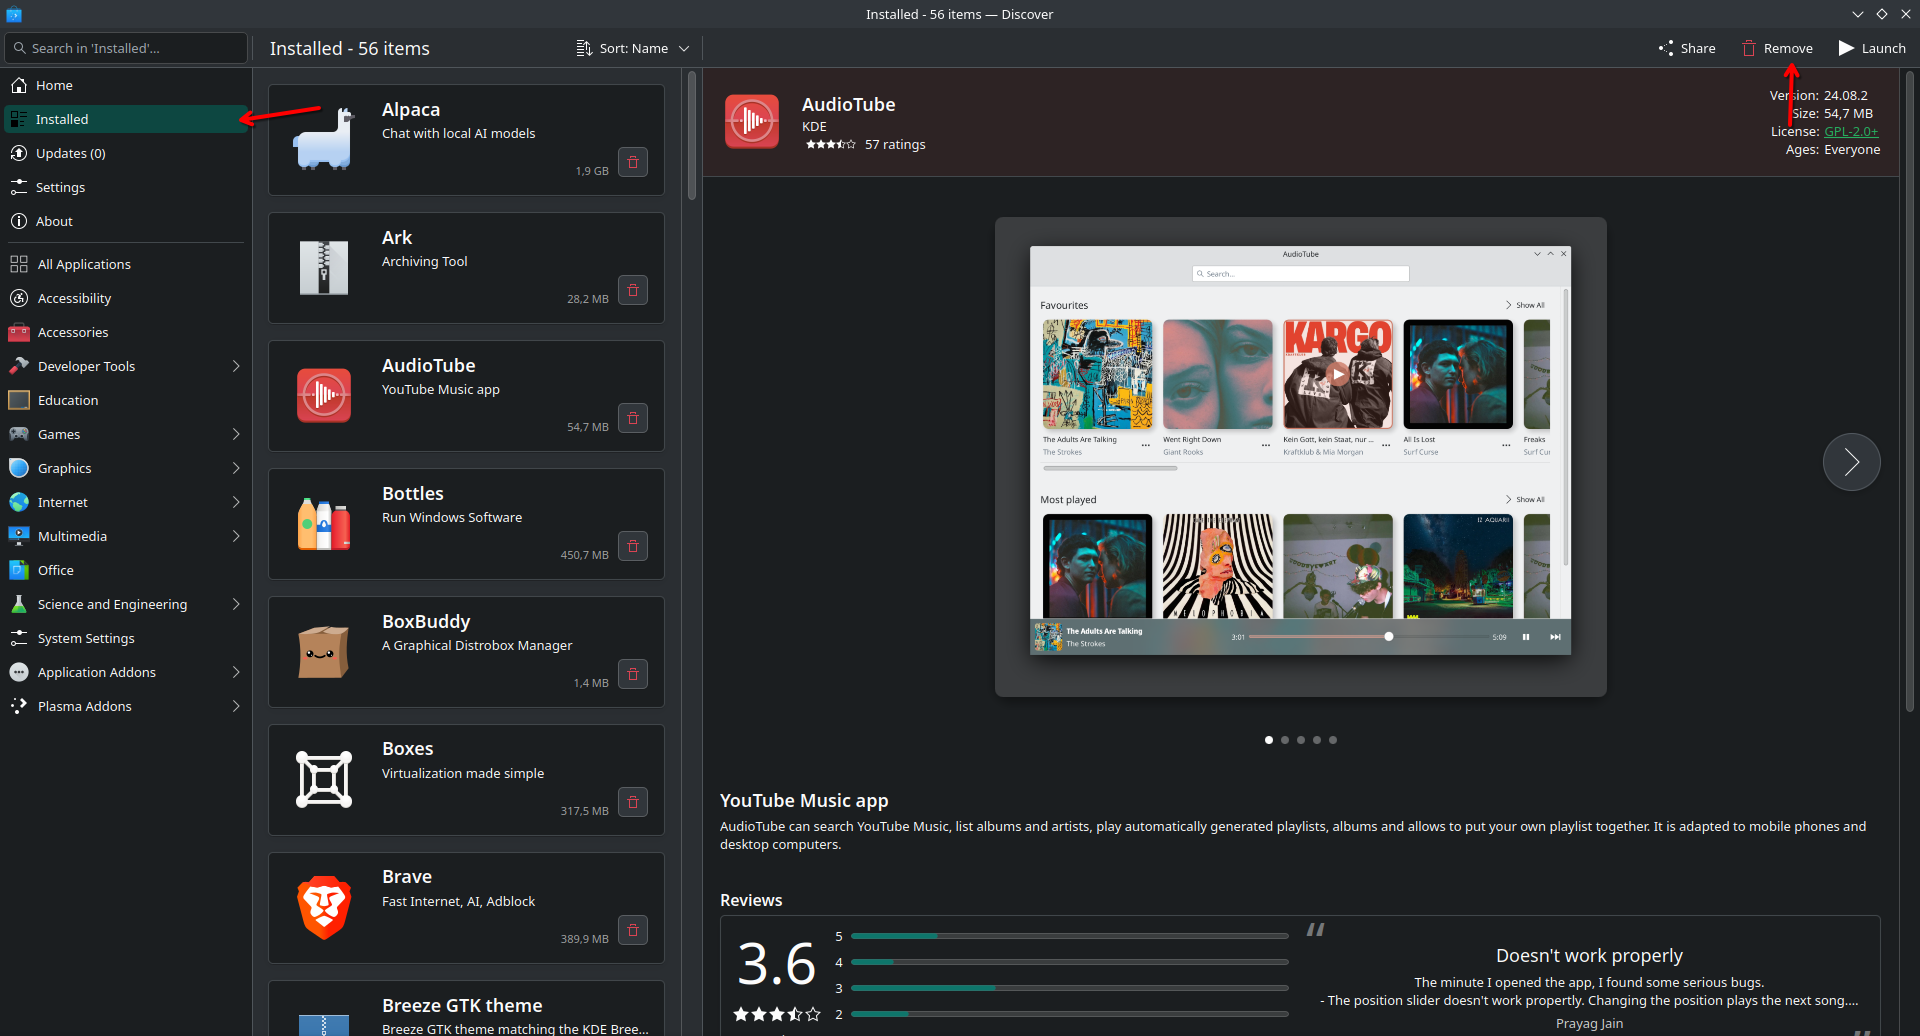This screenshot has width=1920, height=1036.
Task: Click the Brave browser icon
Action: tap(324, 908)
